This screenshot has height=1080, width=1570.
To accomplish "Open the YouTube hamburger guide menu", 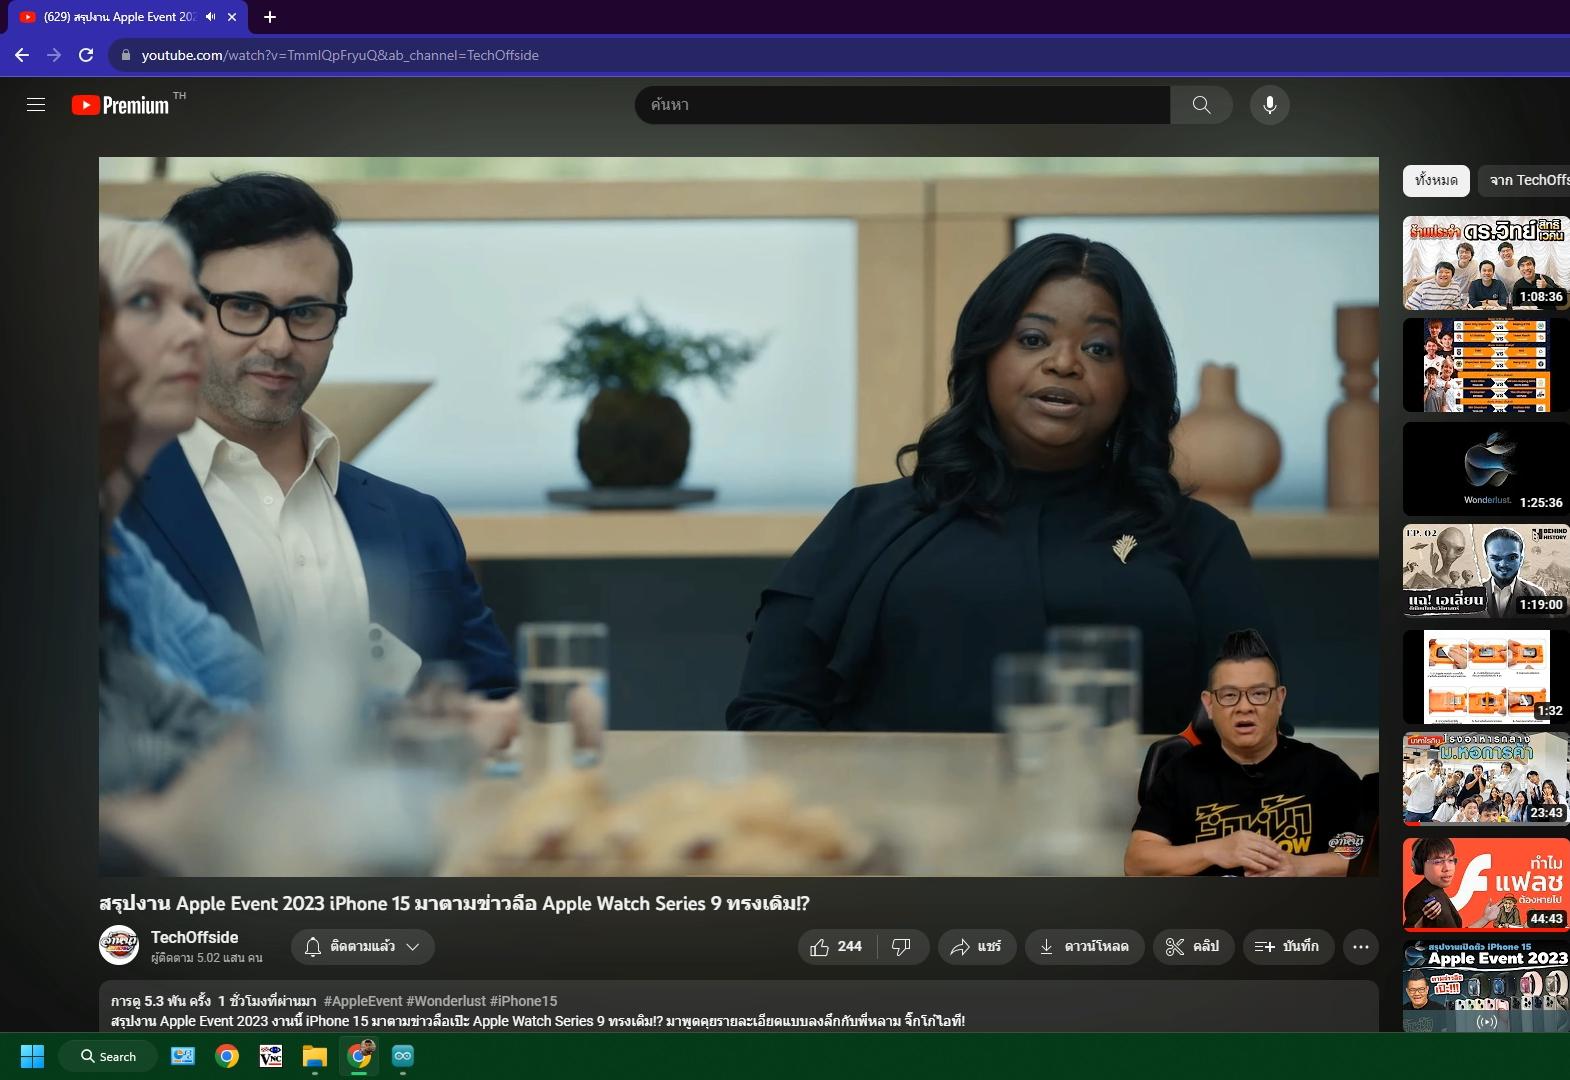I will click(36, 105).
